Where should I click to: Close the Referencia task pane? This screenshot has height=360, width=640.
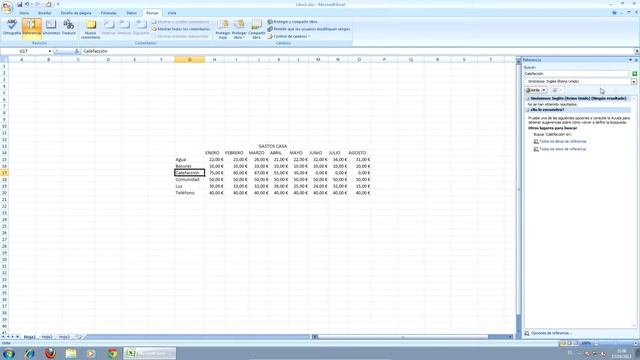[636, 60]
